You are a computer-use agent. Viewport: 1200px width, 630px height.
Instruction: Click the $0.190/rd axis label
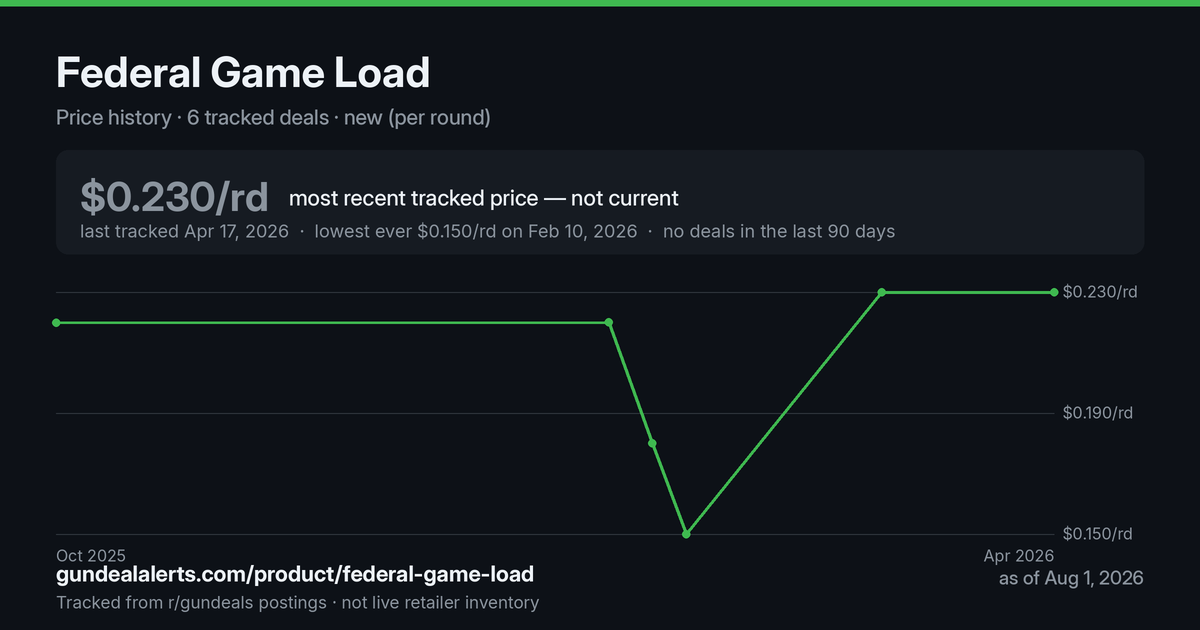[x=1100, y=413]
